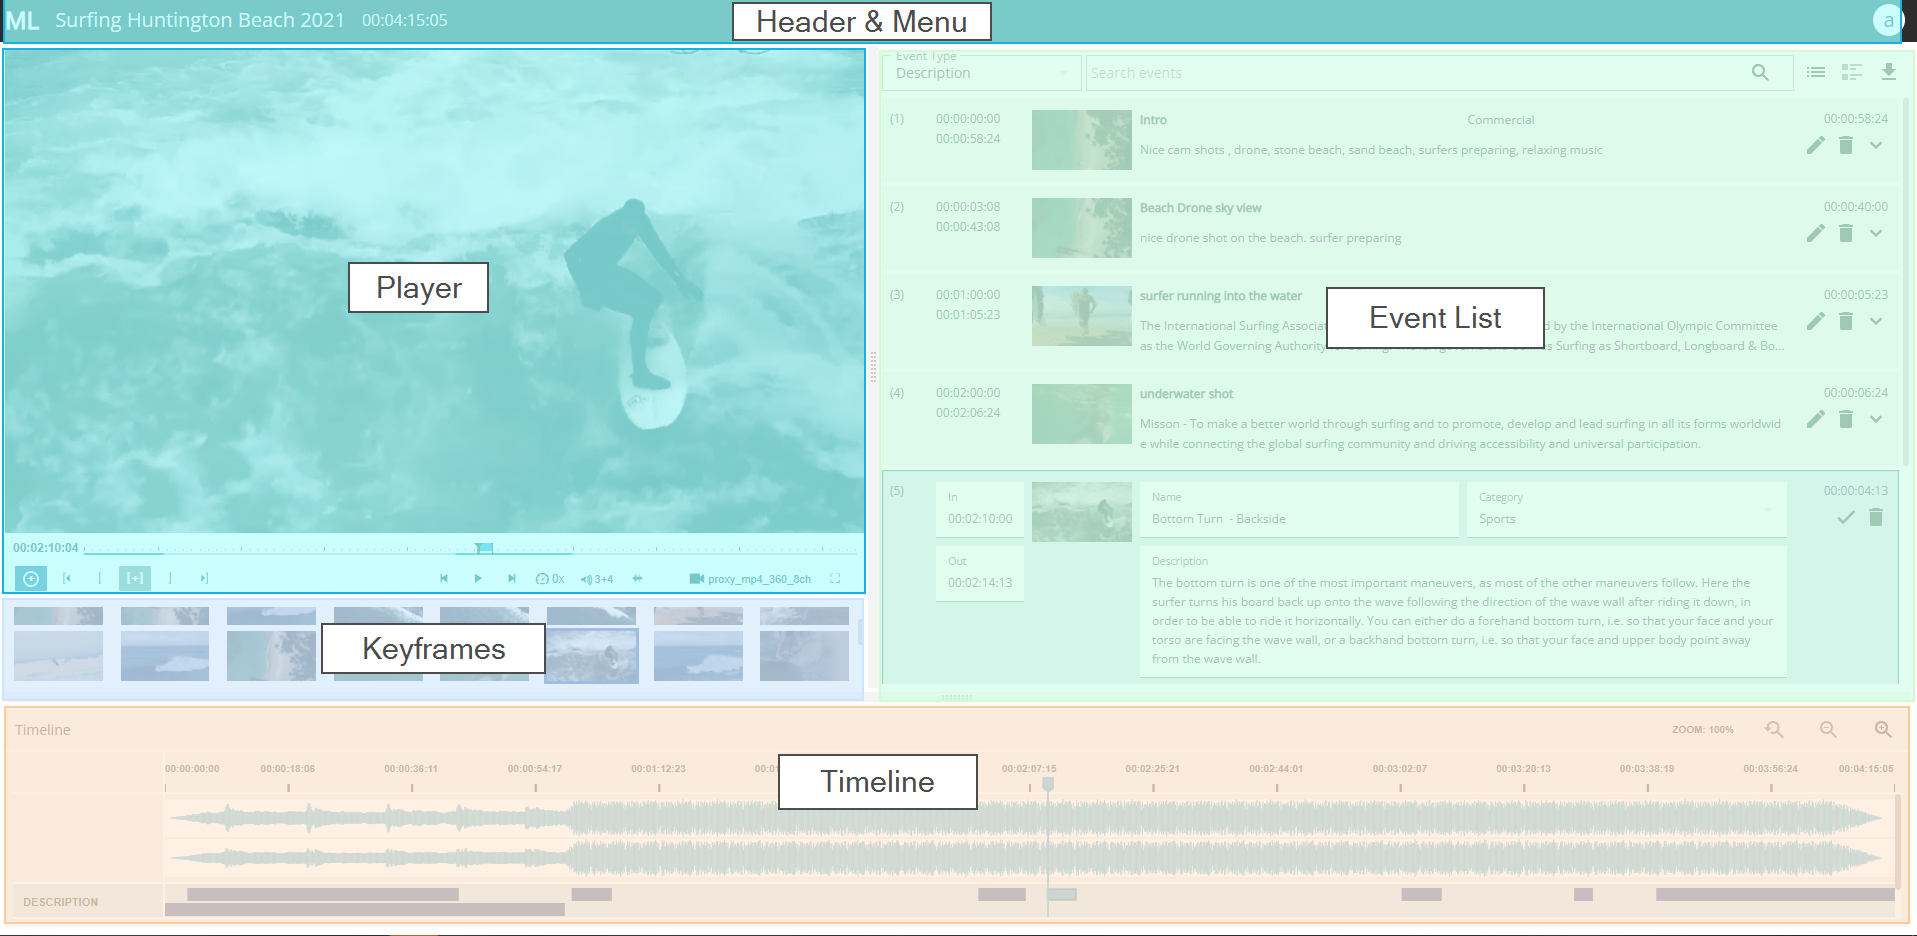
Task: Download the event list
Action: click(1888, 72)
